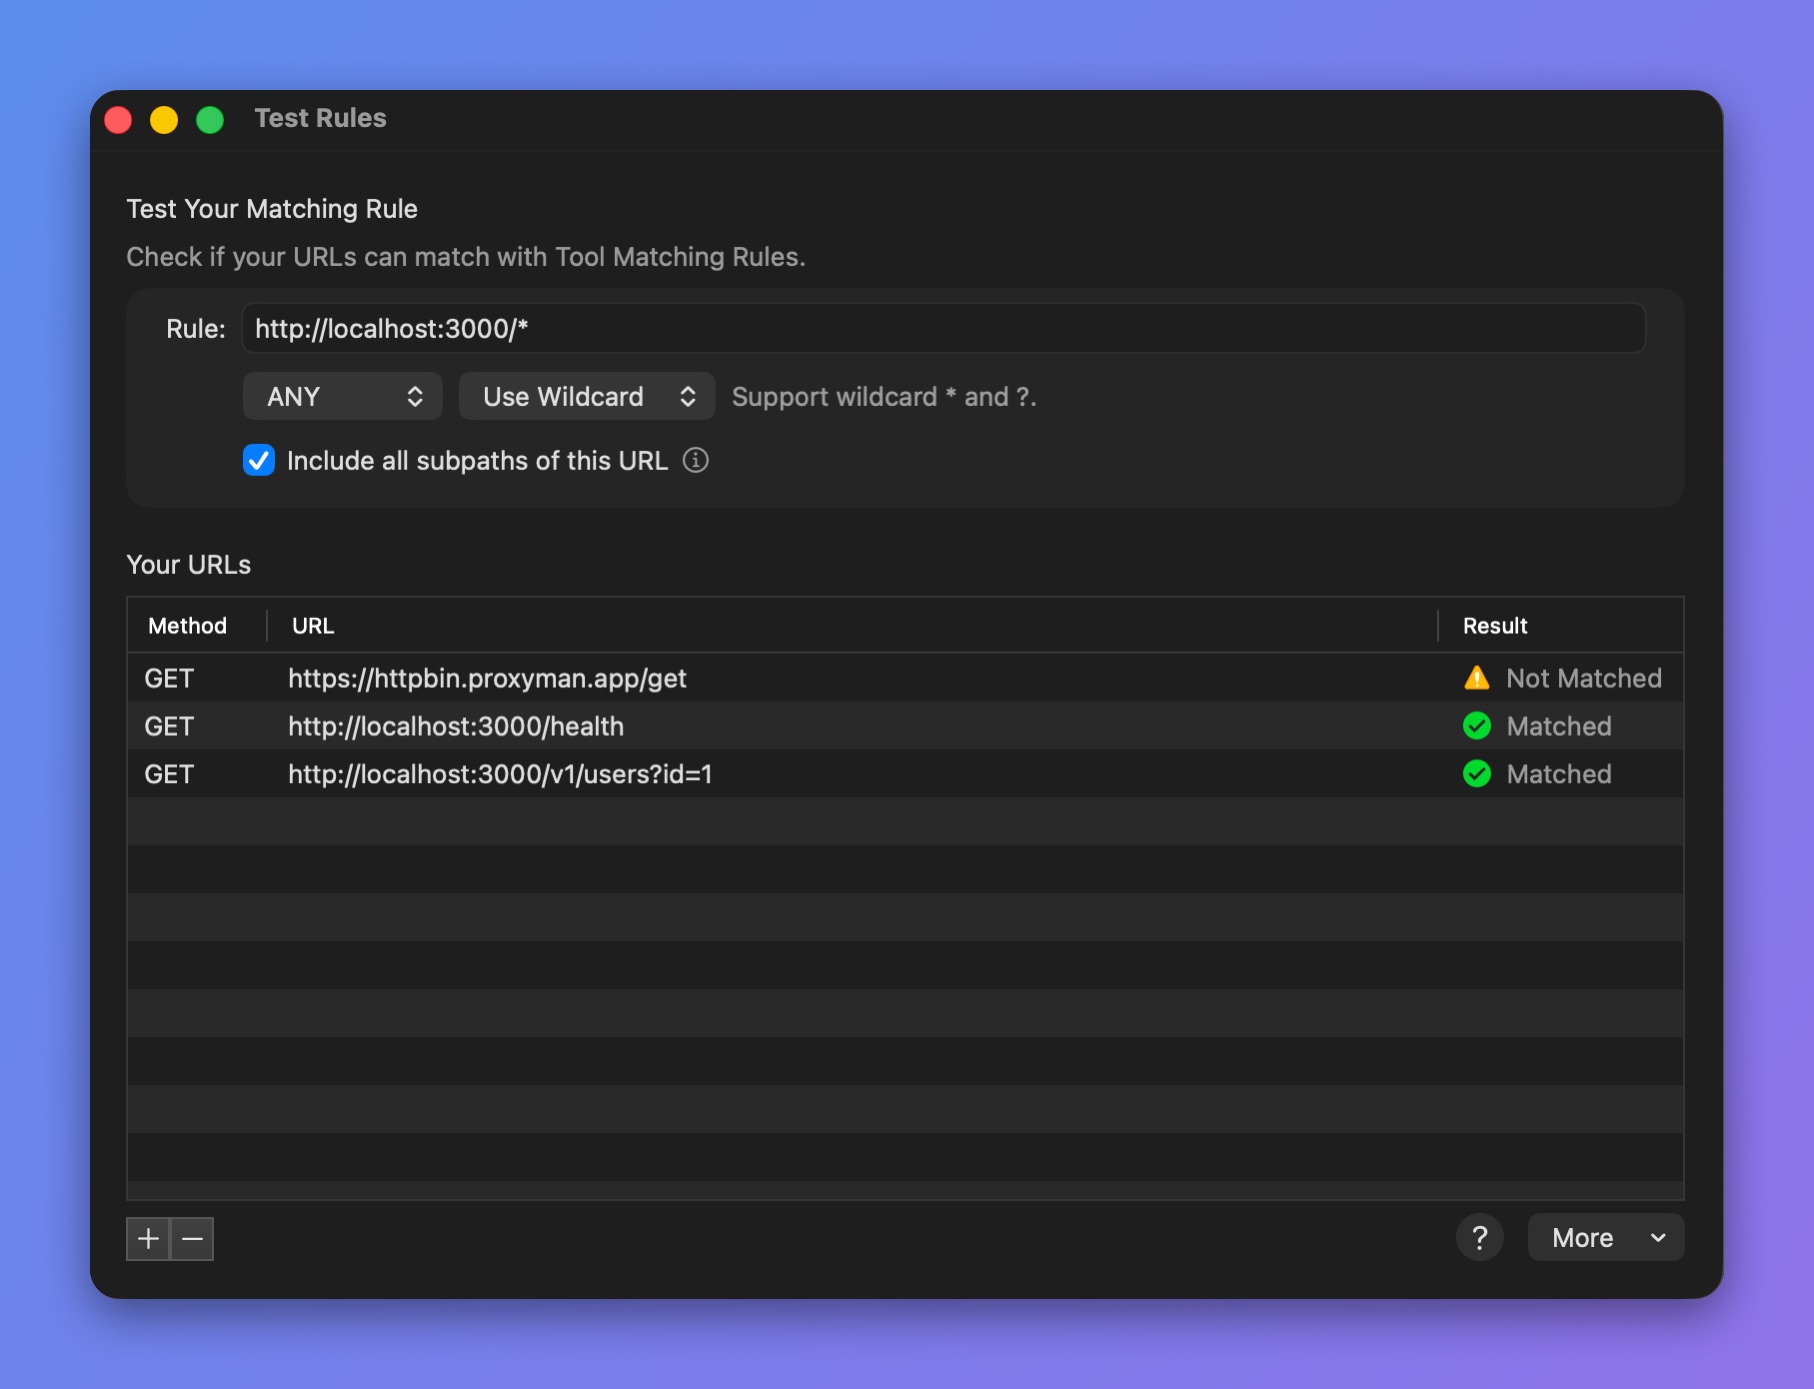Remove selected URL with minus button
This screenshot has width=1814, height=1389.
pyautogui.click(x=192, y=1239)
